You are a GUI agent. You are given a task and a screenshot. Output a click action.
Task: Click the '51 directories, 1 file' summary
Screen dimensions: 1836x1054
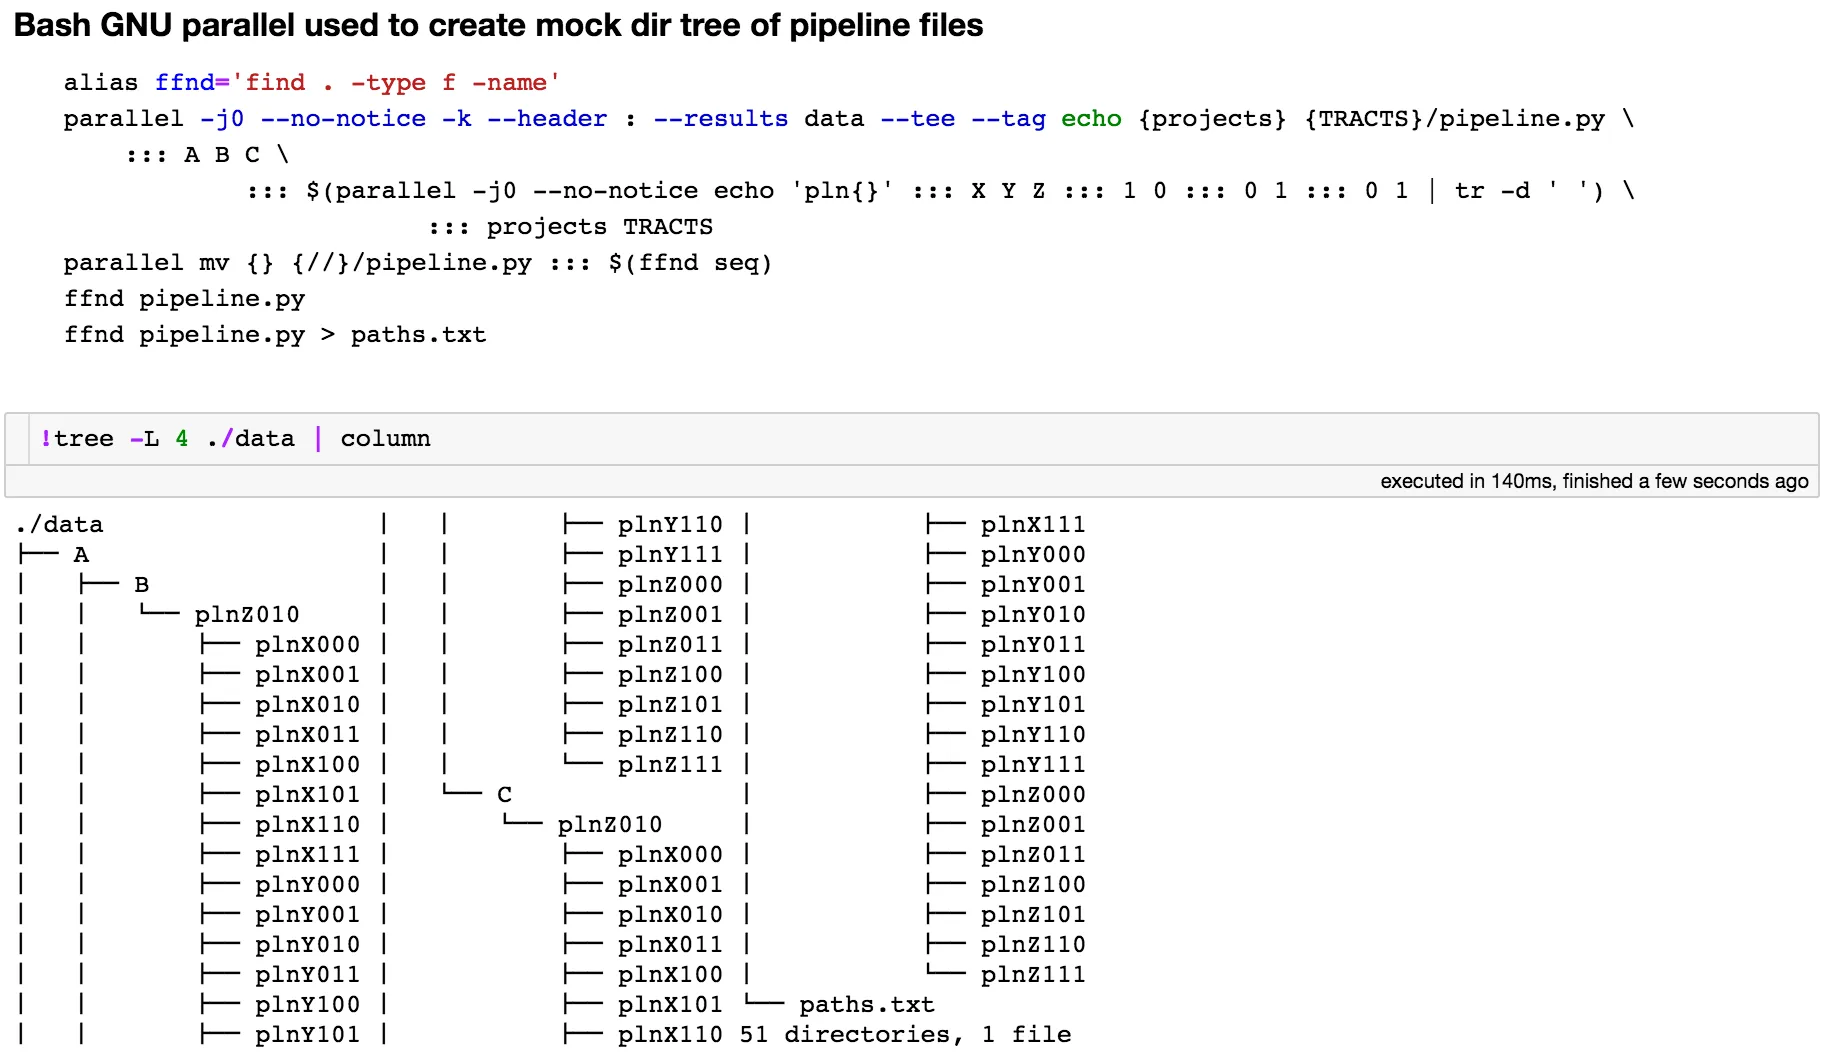[x=906, y=1035]
